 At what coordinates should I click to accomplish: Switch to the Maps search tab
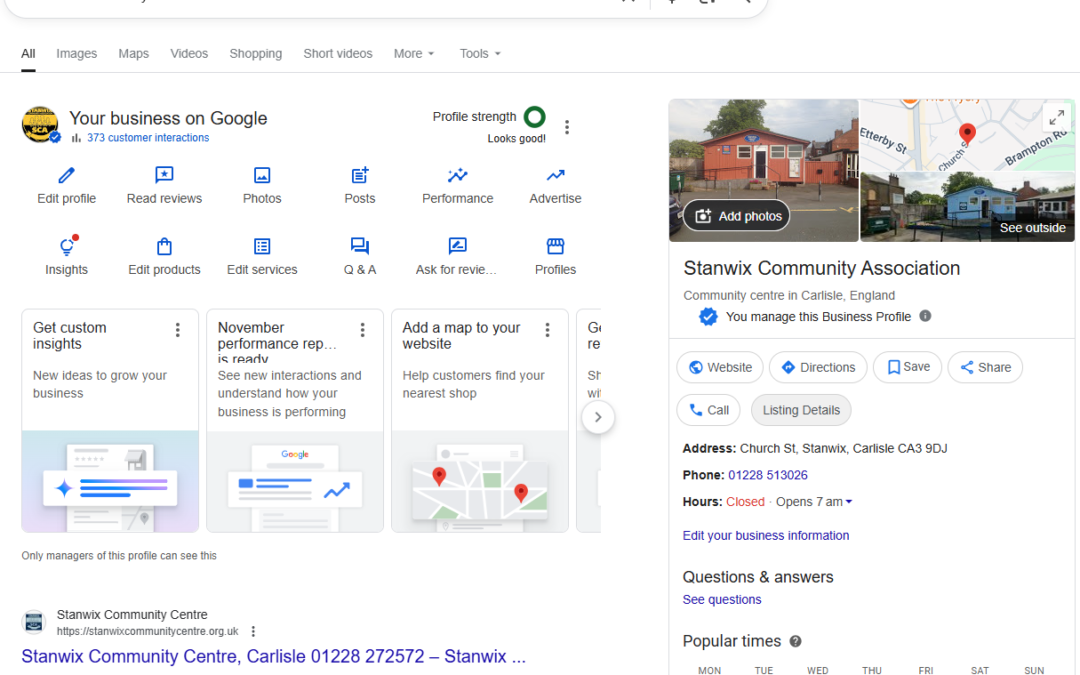(133, 54)
